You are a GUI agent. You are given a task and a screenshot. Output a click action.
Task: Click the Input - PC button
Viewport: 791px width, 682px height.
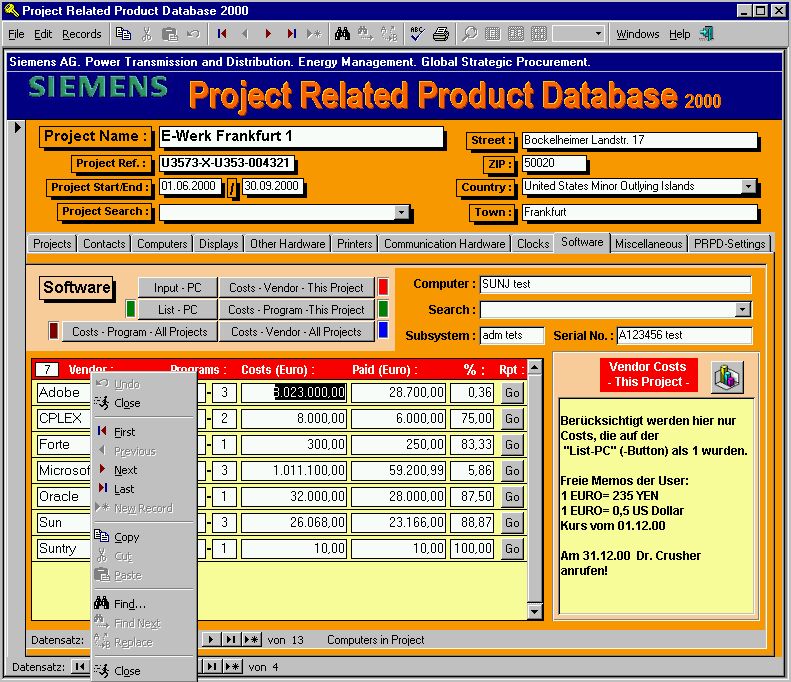click(x=178, y=288)
